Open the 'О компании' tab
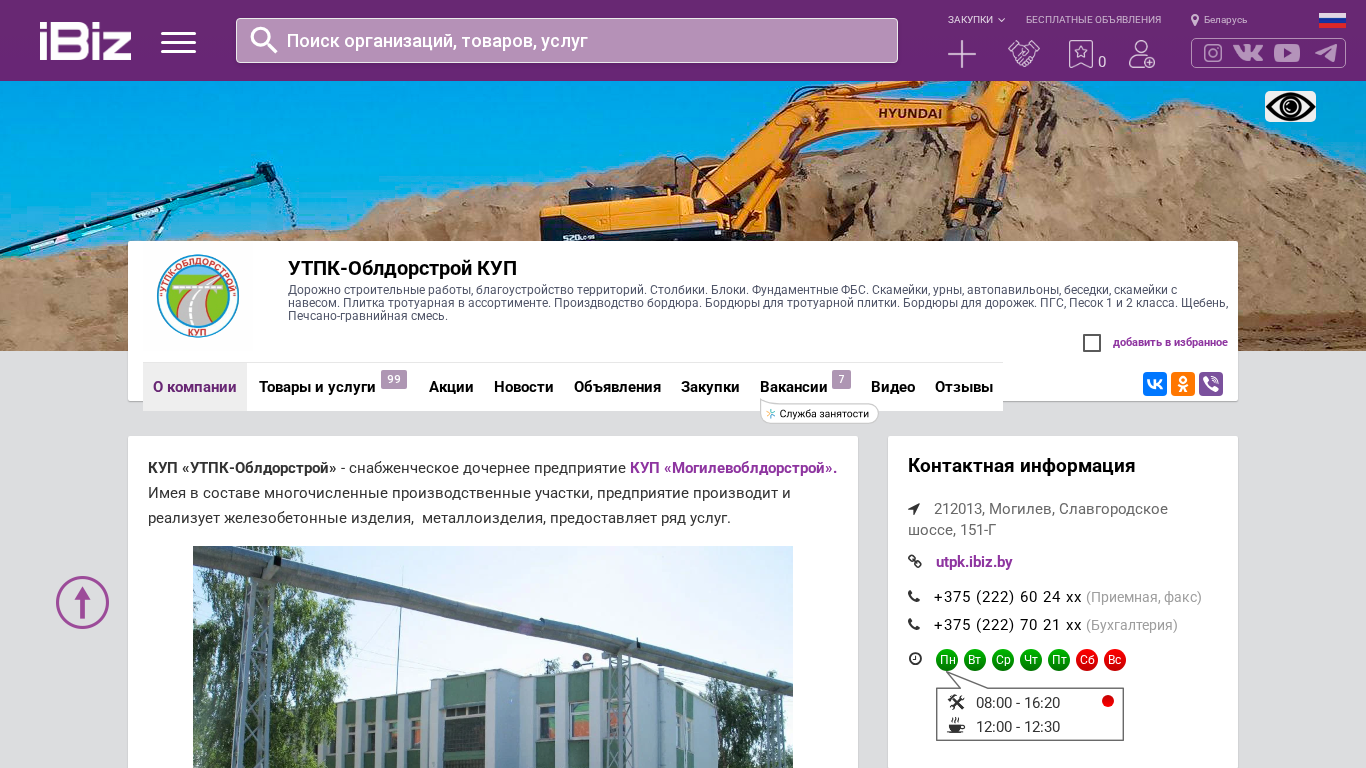 pyautogui.click(x=195, y=387)
